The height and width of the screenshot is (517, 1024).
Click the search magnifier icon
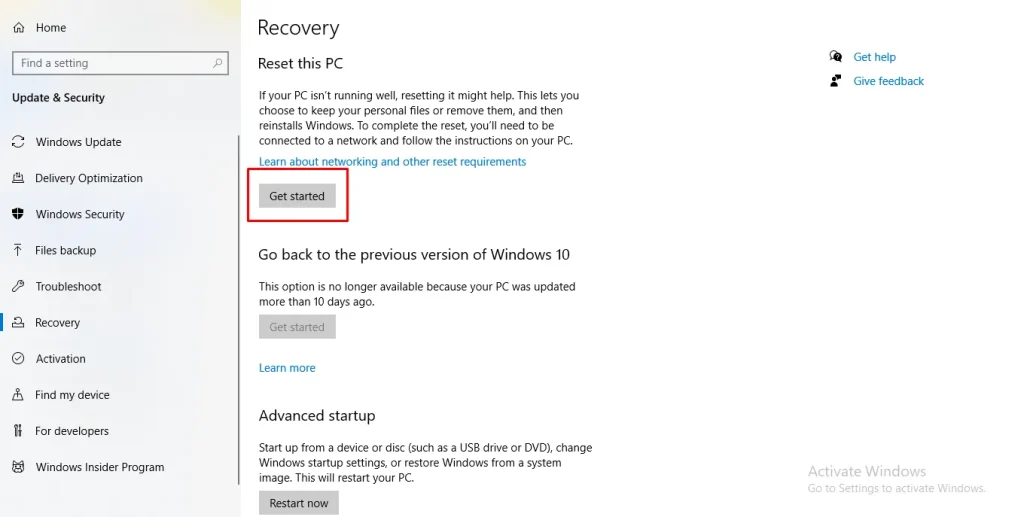(217, 63)
